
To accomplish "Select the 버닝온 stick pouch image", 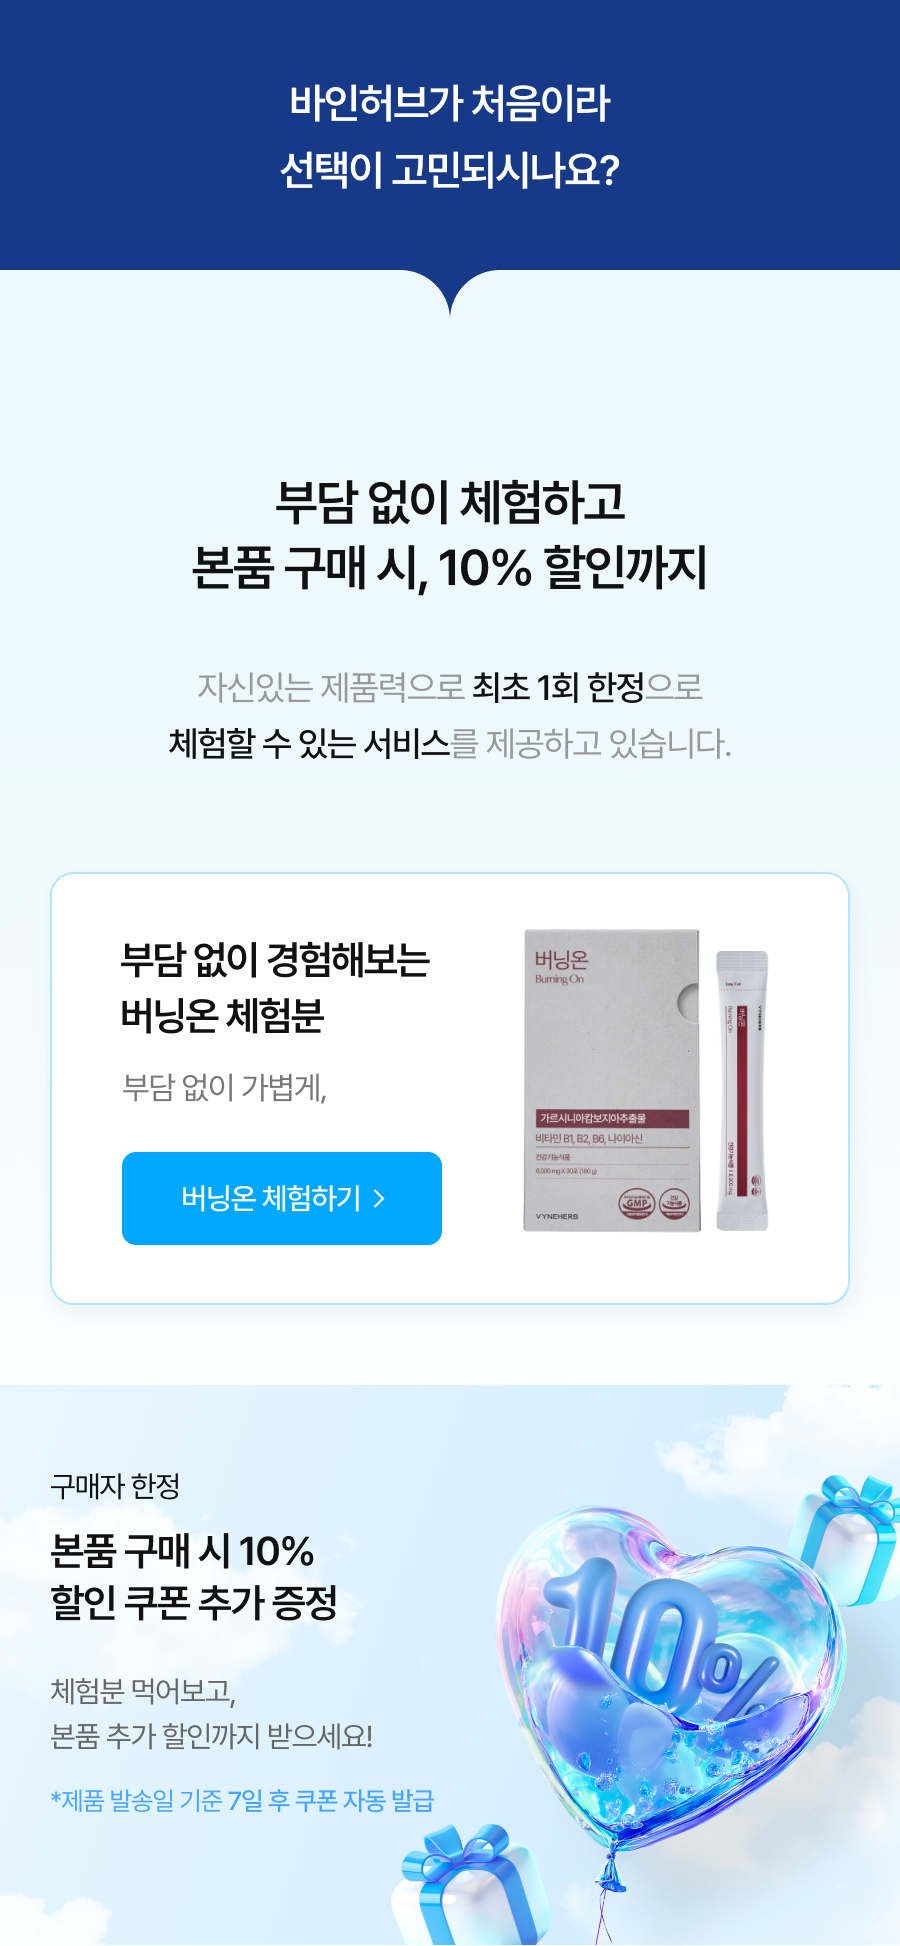I will (742, 1090).
